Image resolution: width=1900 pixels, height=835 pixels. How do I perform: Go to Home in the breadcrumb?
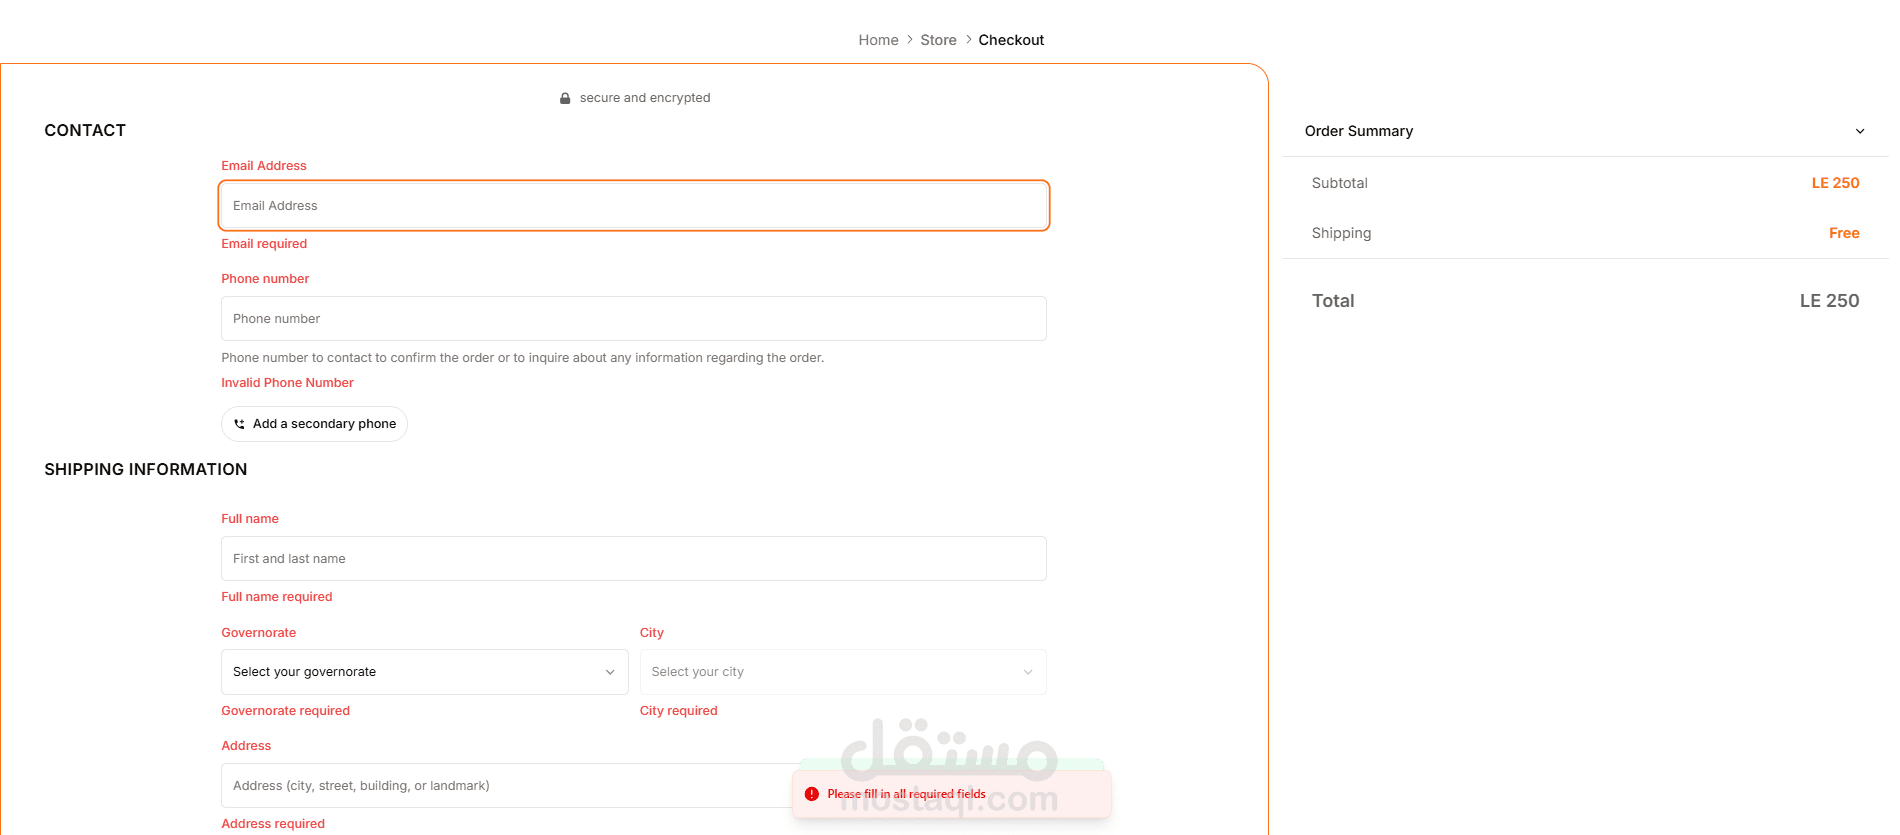[878, 40]
